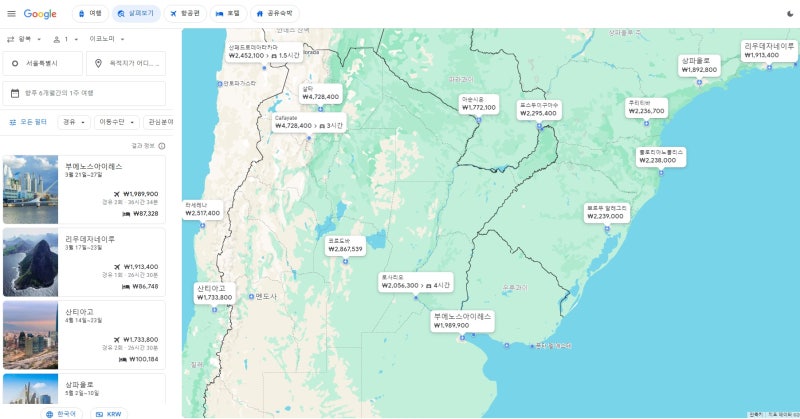This screenshot has width=800, height=419.
Task: Select the 산티아고 title in results list
Action: click(79, 312)
